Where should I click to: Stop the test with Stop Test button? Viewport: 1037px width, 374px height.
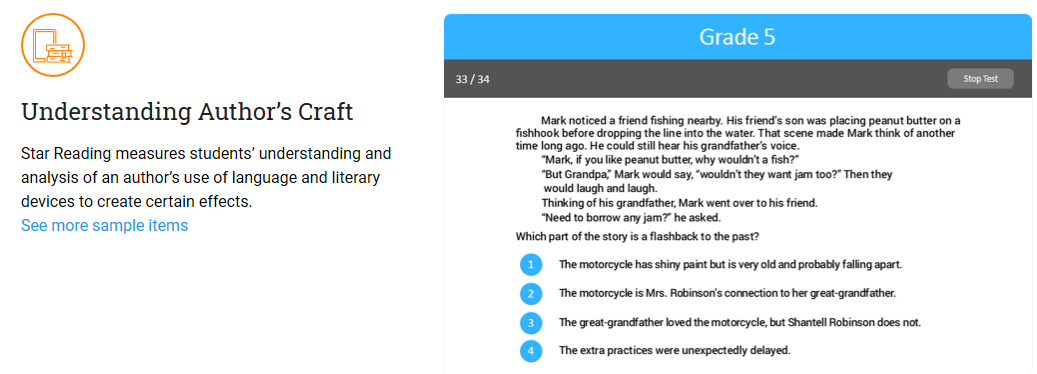[x=980, y=79]
